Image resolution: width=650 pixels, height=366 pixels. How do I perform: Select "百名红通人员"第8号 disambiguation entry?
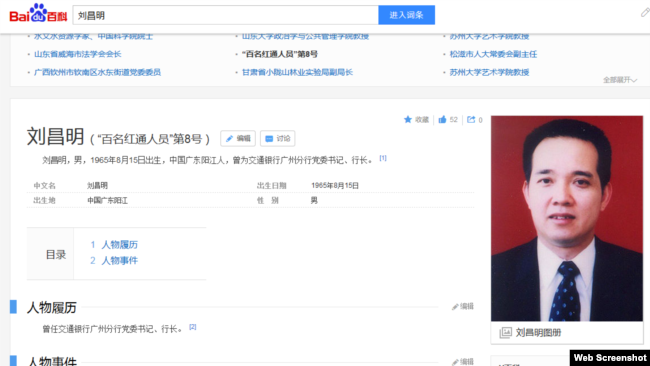pyautogui.click(x=280, y=54)
